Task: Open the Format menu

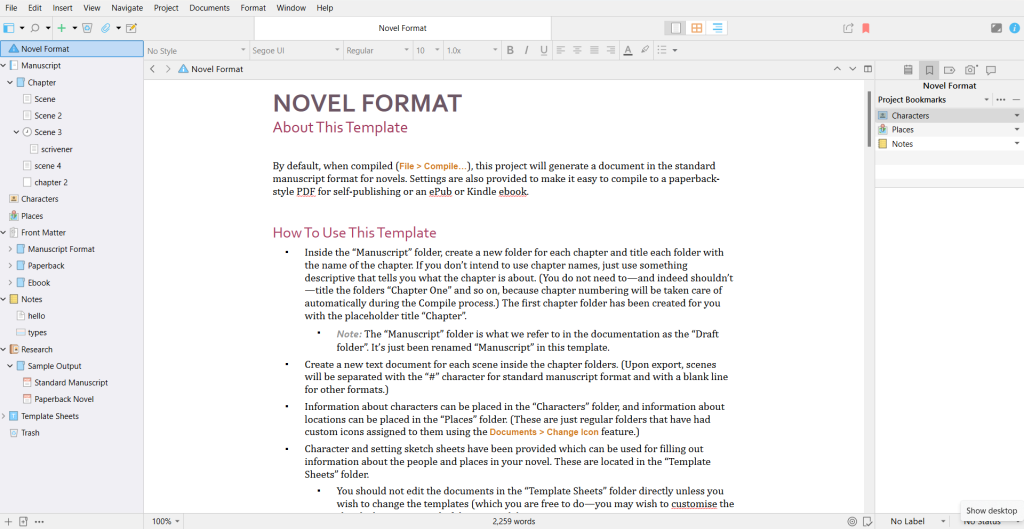Action: point(253,7)
